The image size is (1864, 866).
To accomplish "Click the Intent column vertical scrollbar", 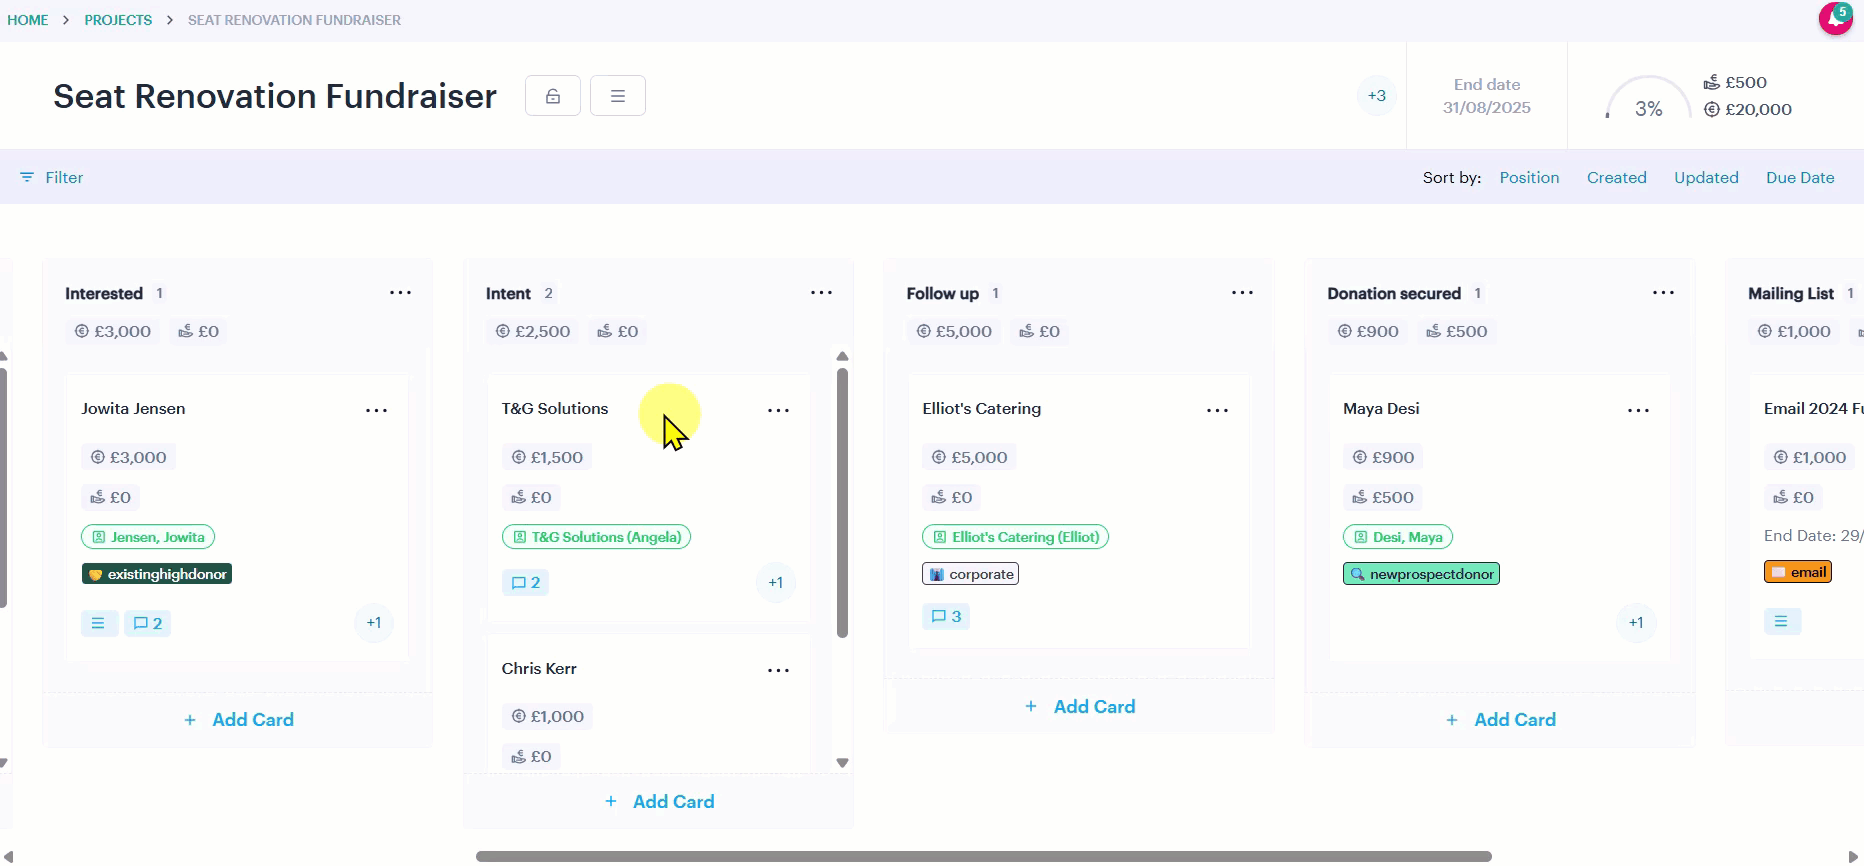I will click(842, 502).
